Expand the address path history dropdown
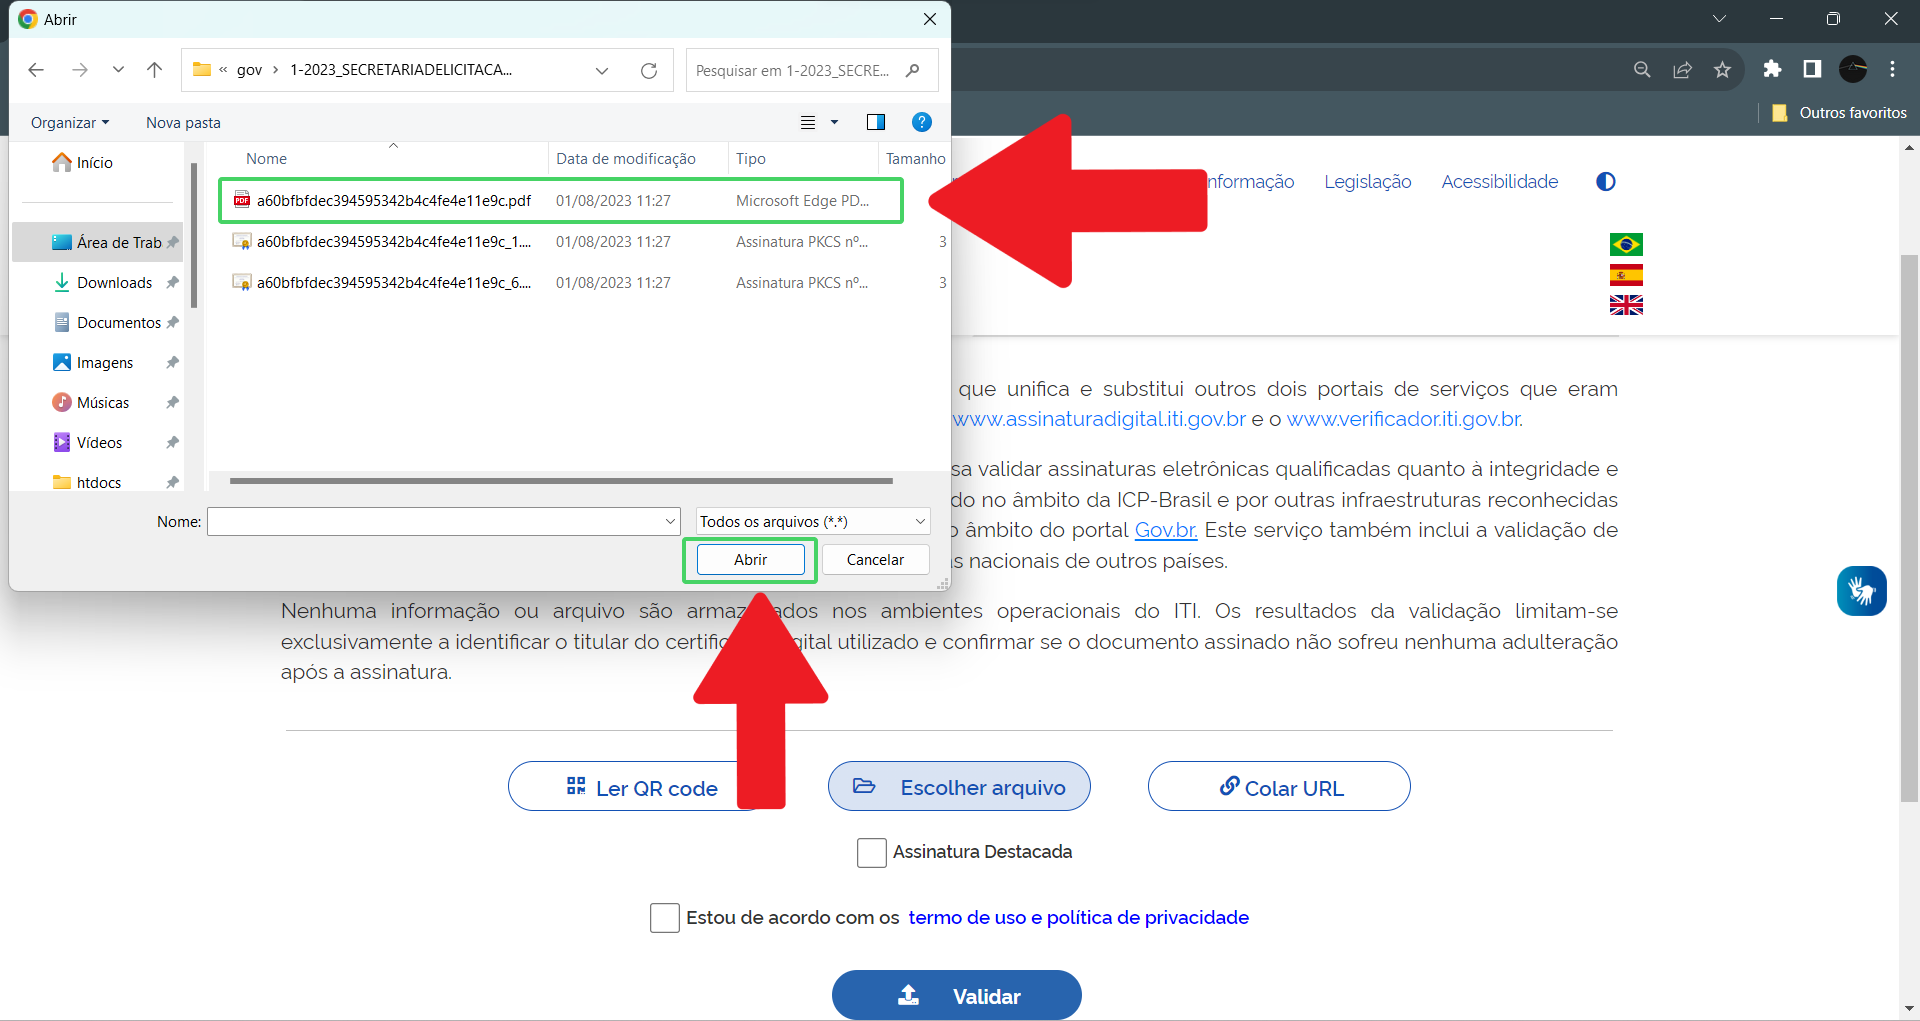Image resolution: width=1920 pixels, height=1021 pixels. coord(602,71)
